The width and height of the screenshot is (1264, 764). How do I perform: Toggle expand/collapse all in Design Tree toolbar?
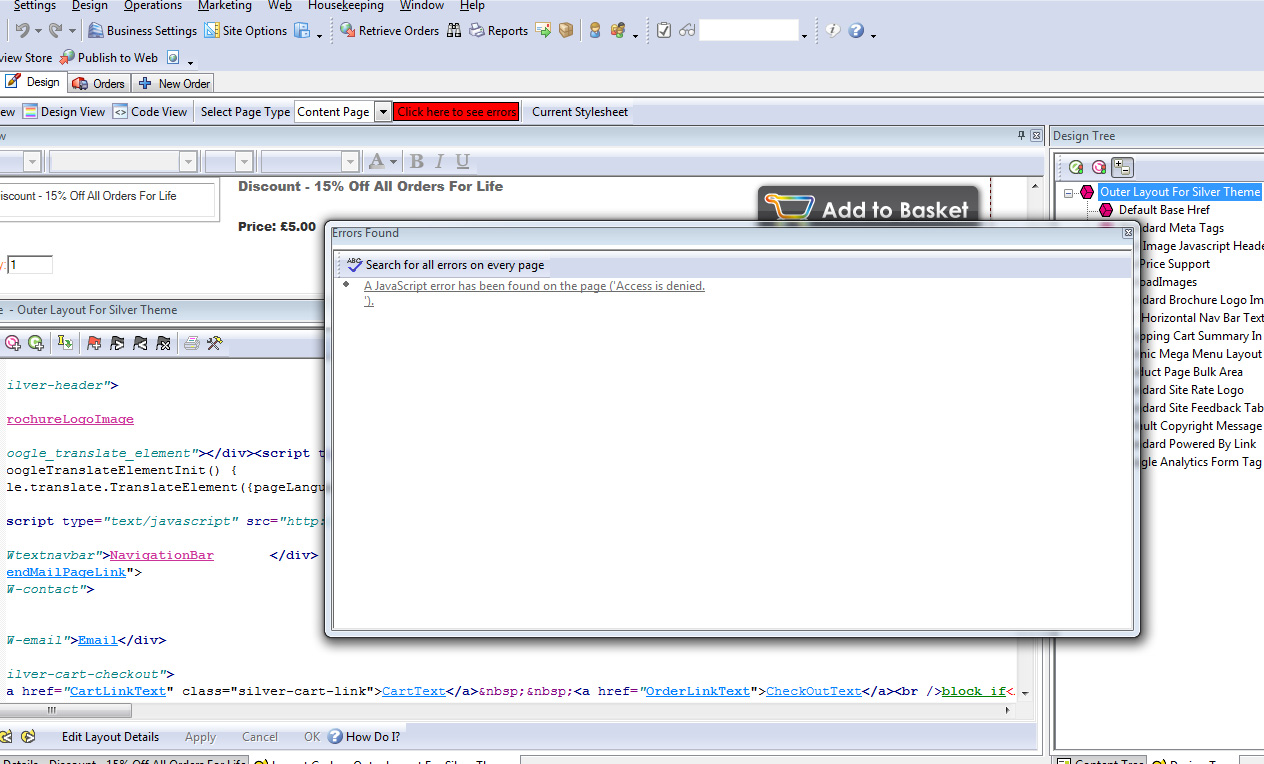1122,168
